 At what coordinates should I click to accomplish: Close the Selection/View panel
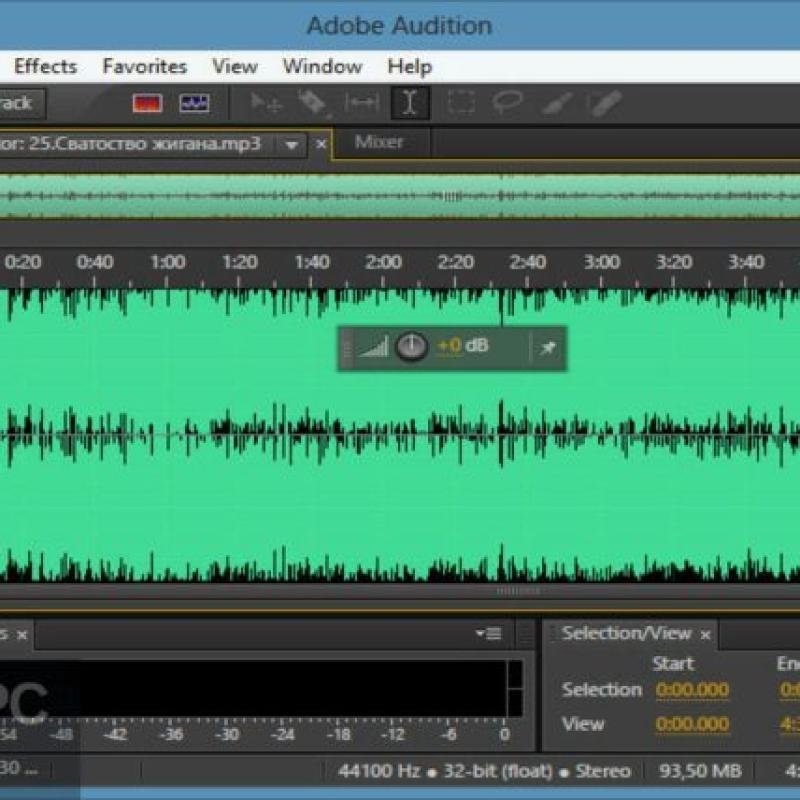click(x=705, y=635)
